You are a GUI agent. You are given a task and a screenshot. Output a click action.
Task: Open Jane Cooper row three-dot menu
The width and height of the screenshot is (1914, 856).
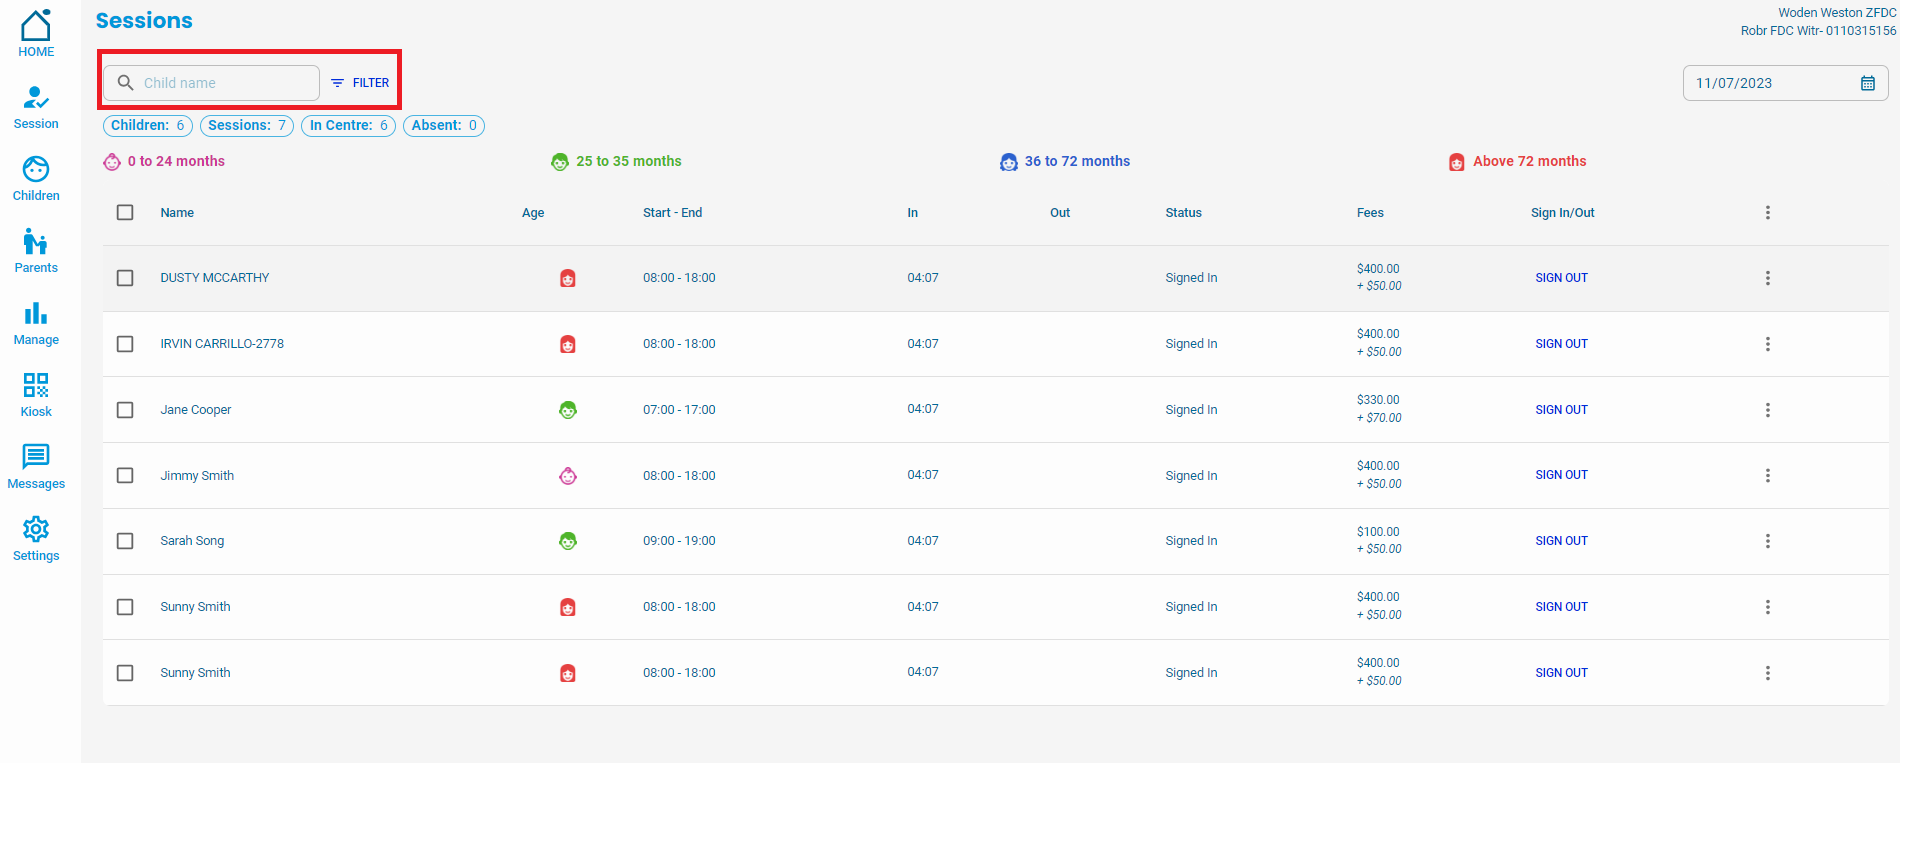point(1768,410)
